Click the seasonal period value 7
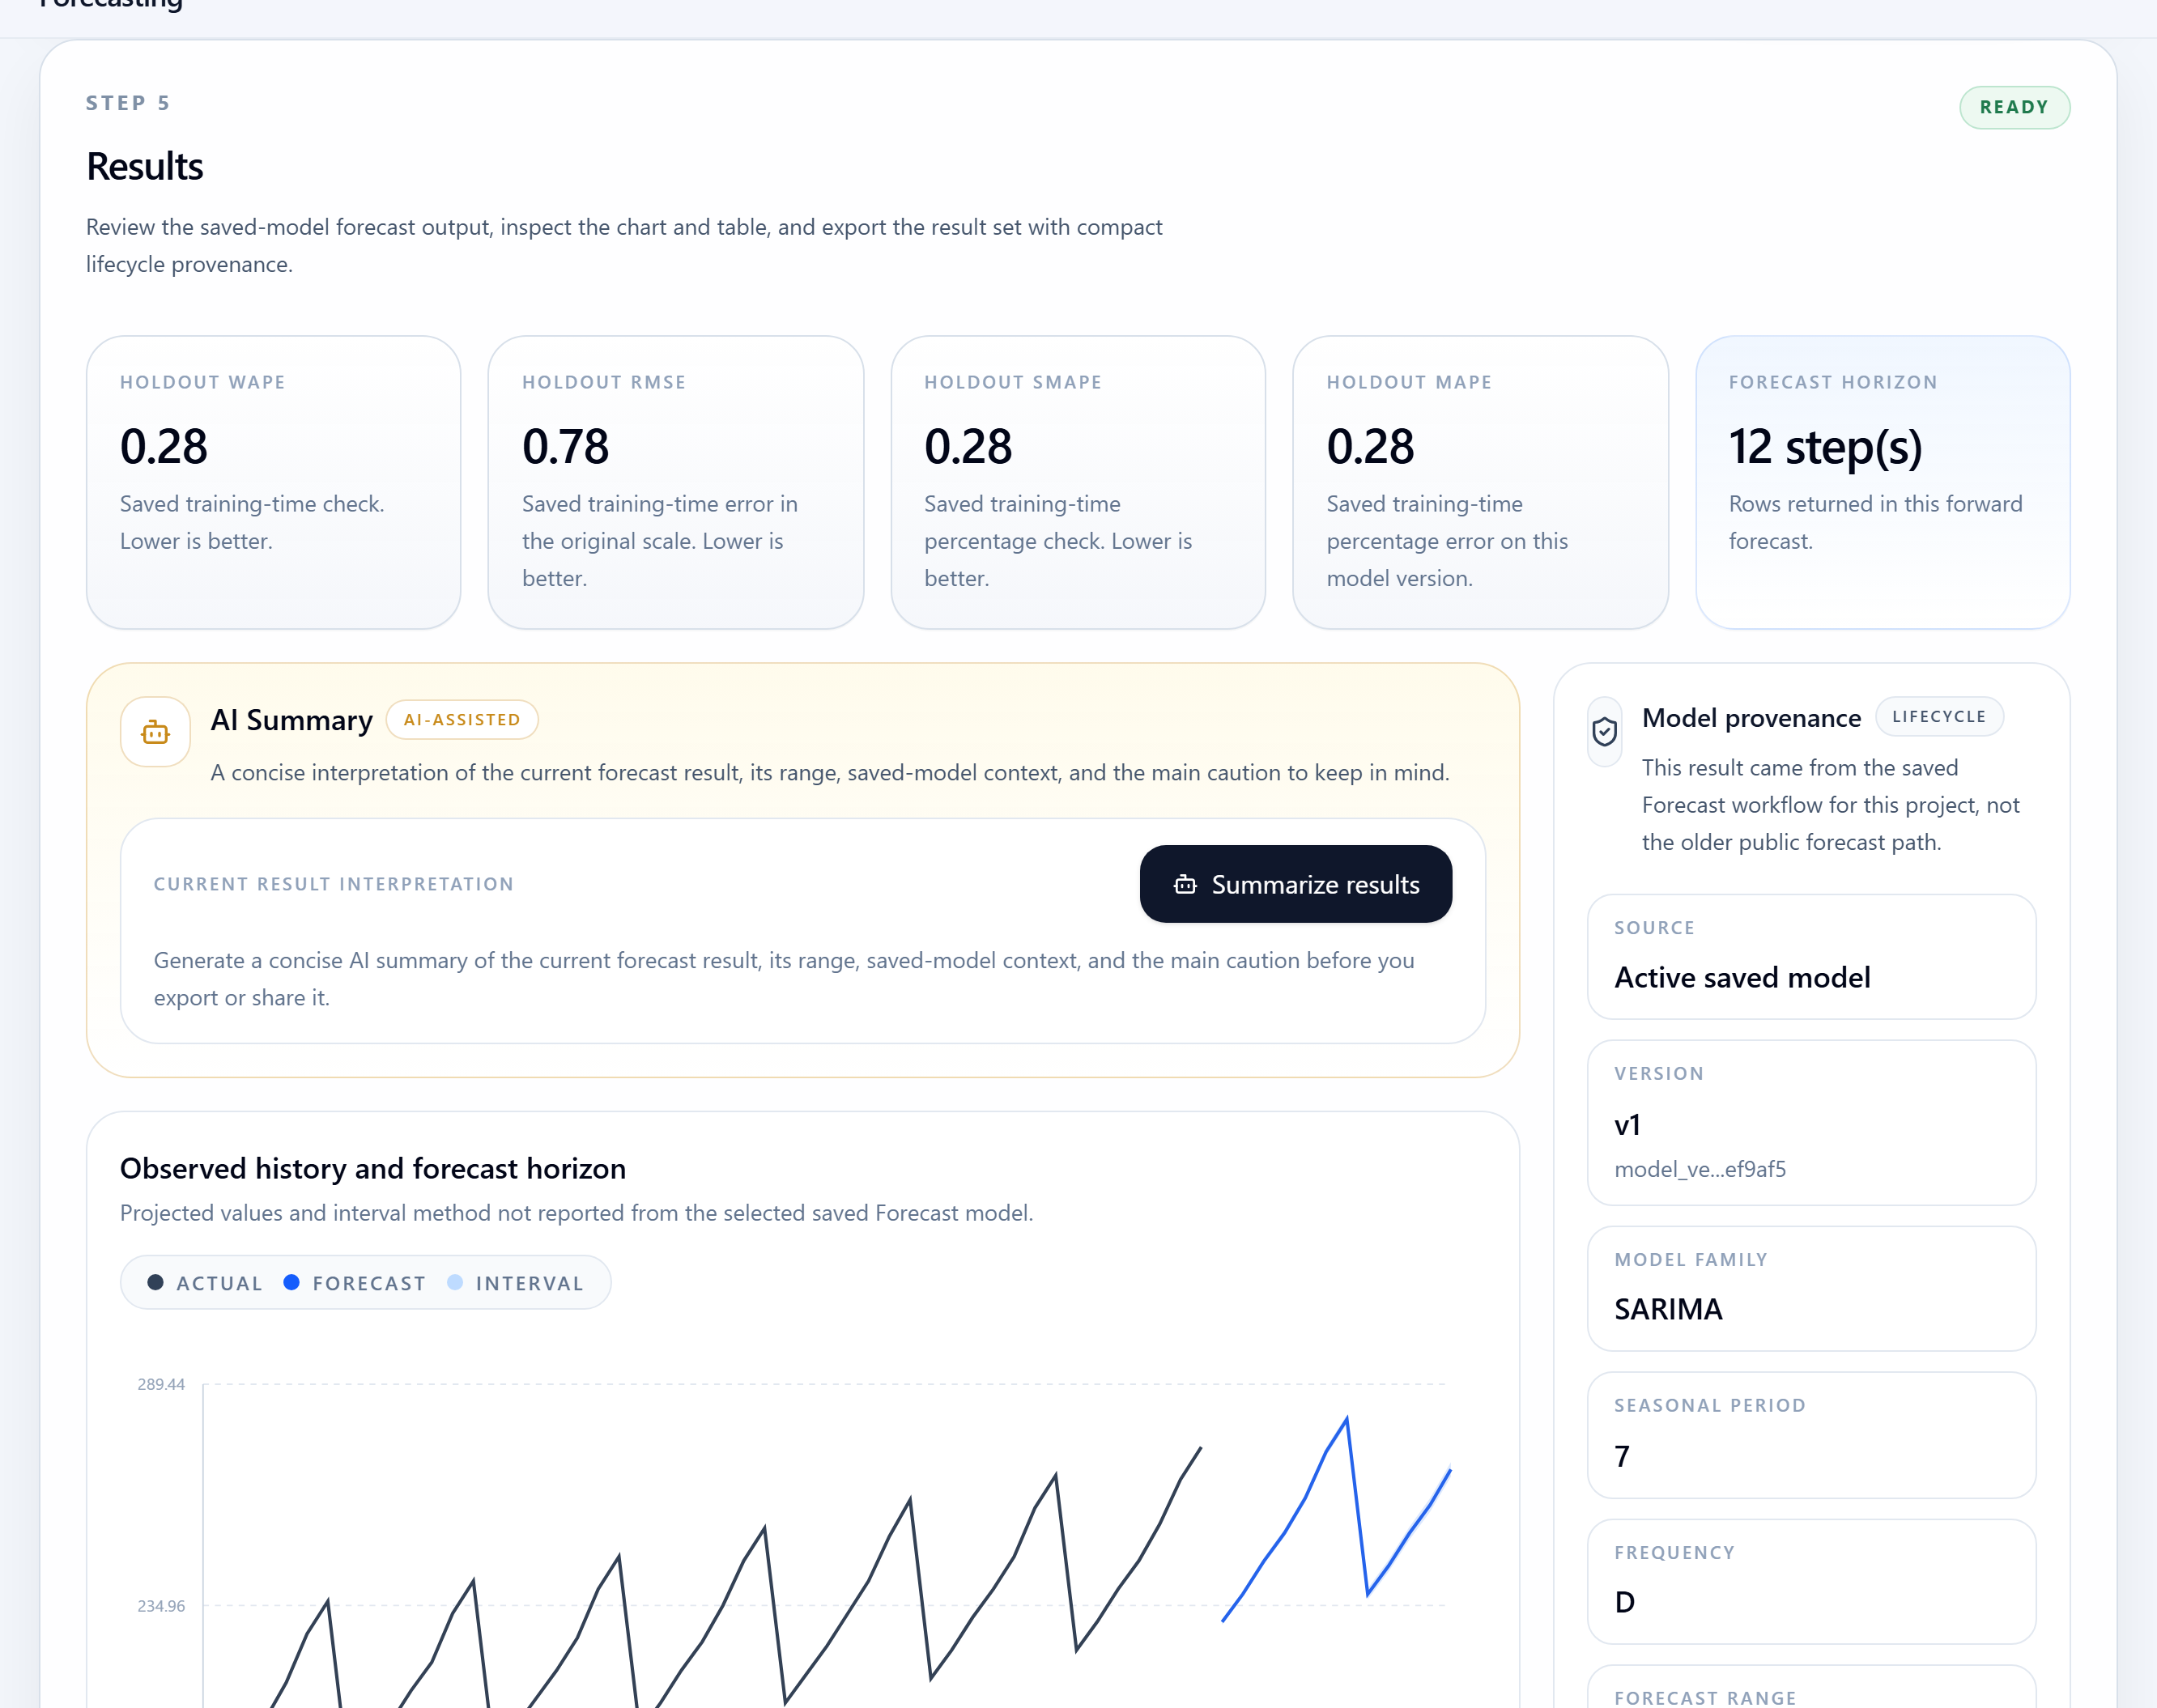The height and width of the screenshot is (1708, 2157). (x=1622, y=1456)
